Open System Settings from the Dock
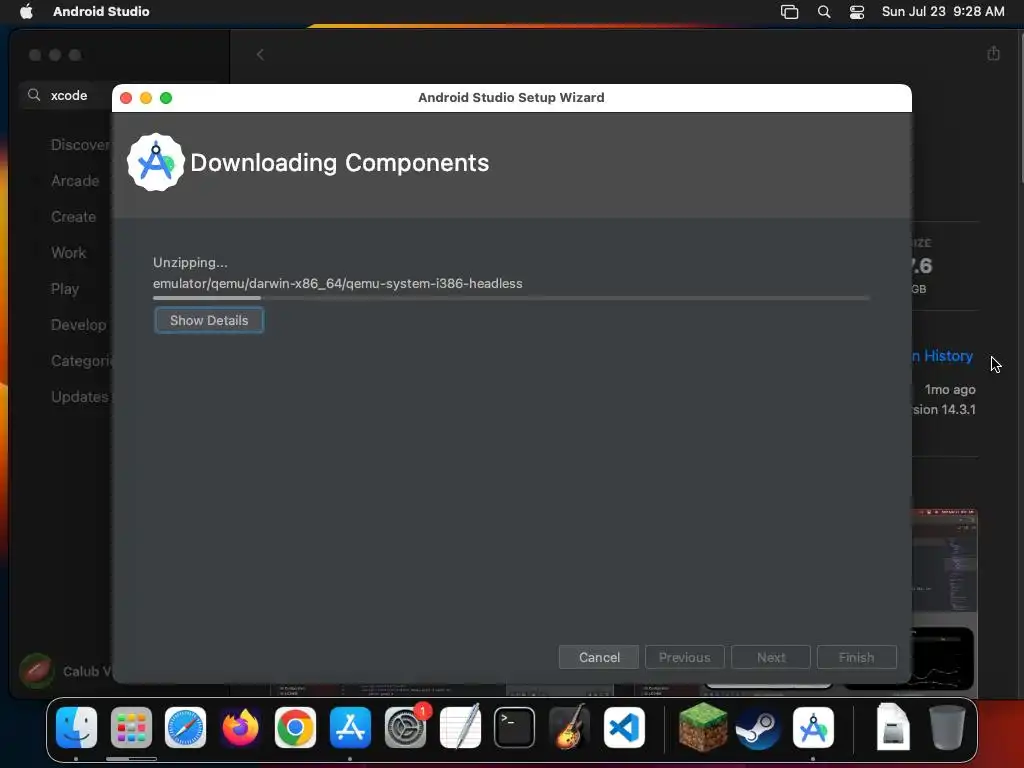This screenshot has width=1024, height=768. coord(405,728)
